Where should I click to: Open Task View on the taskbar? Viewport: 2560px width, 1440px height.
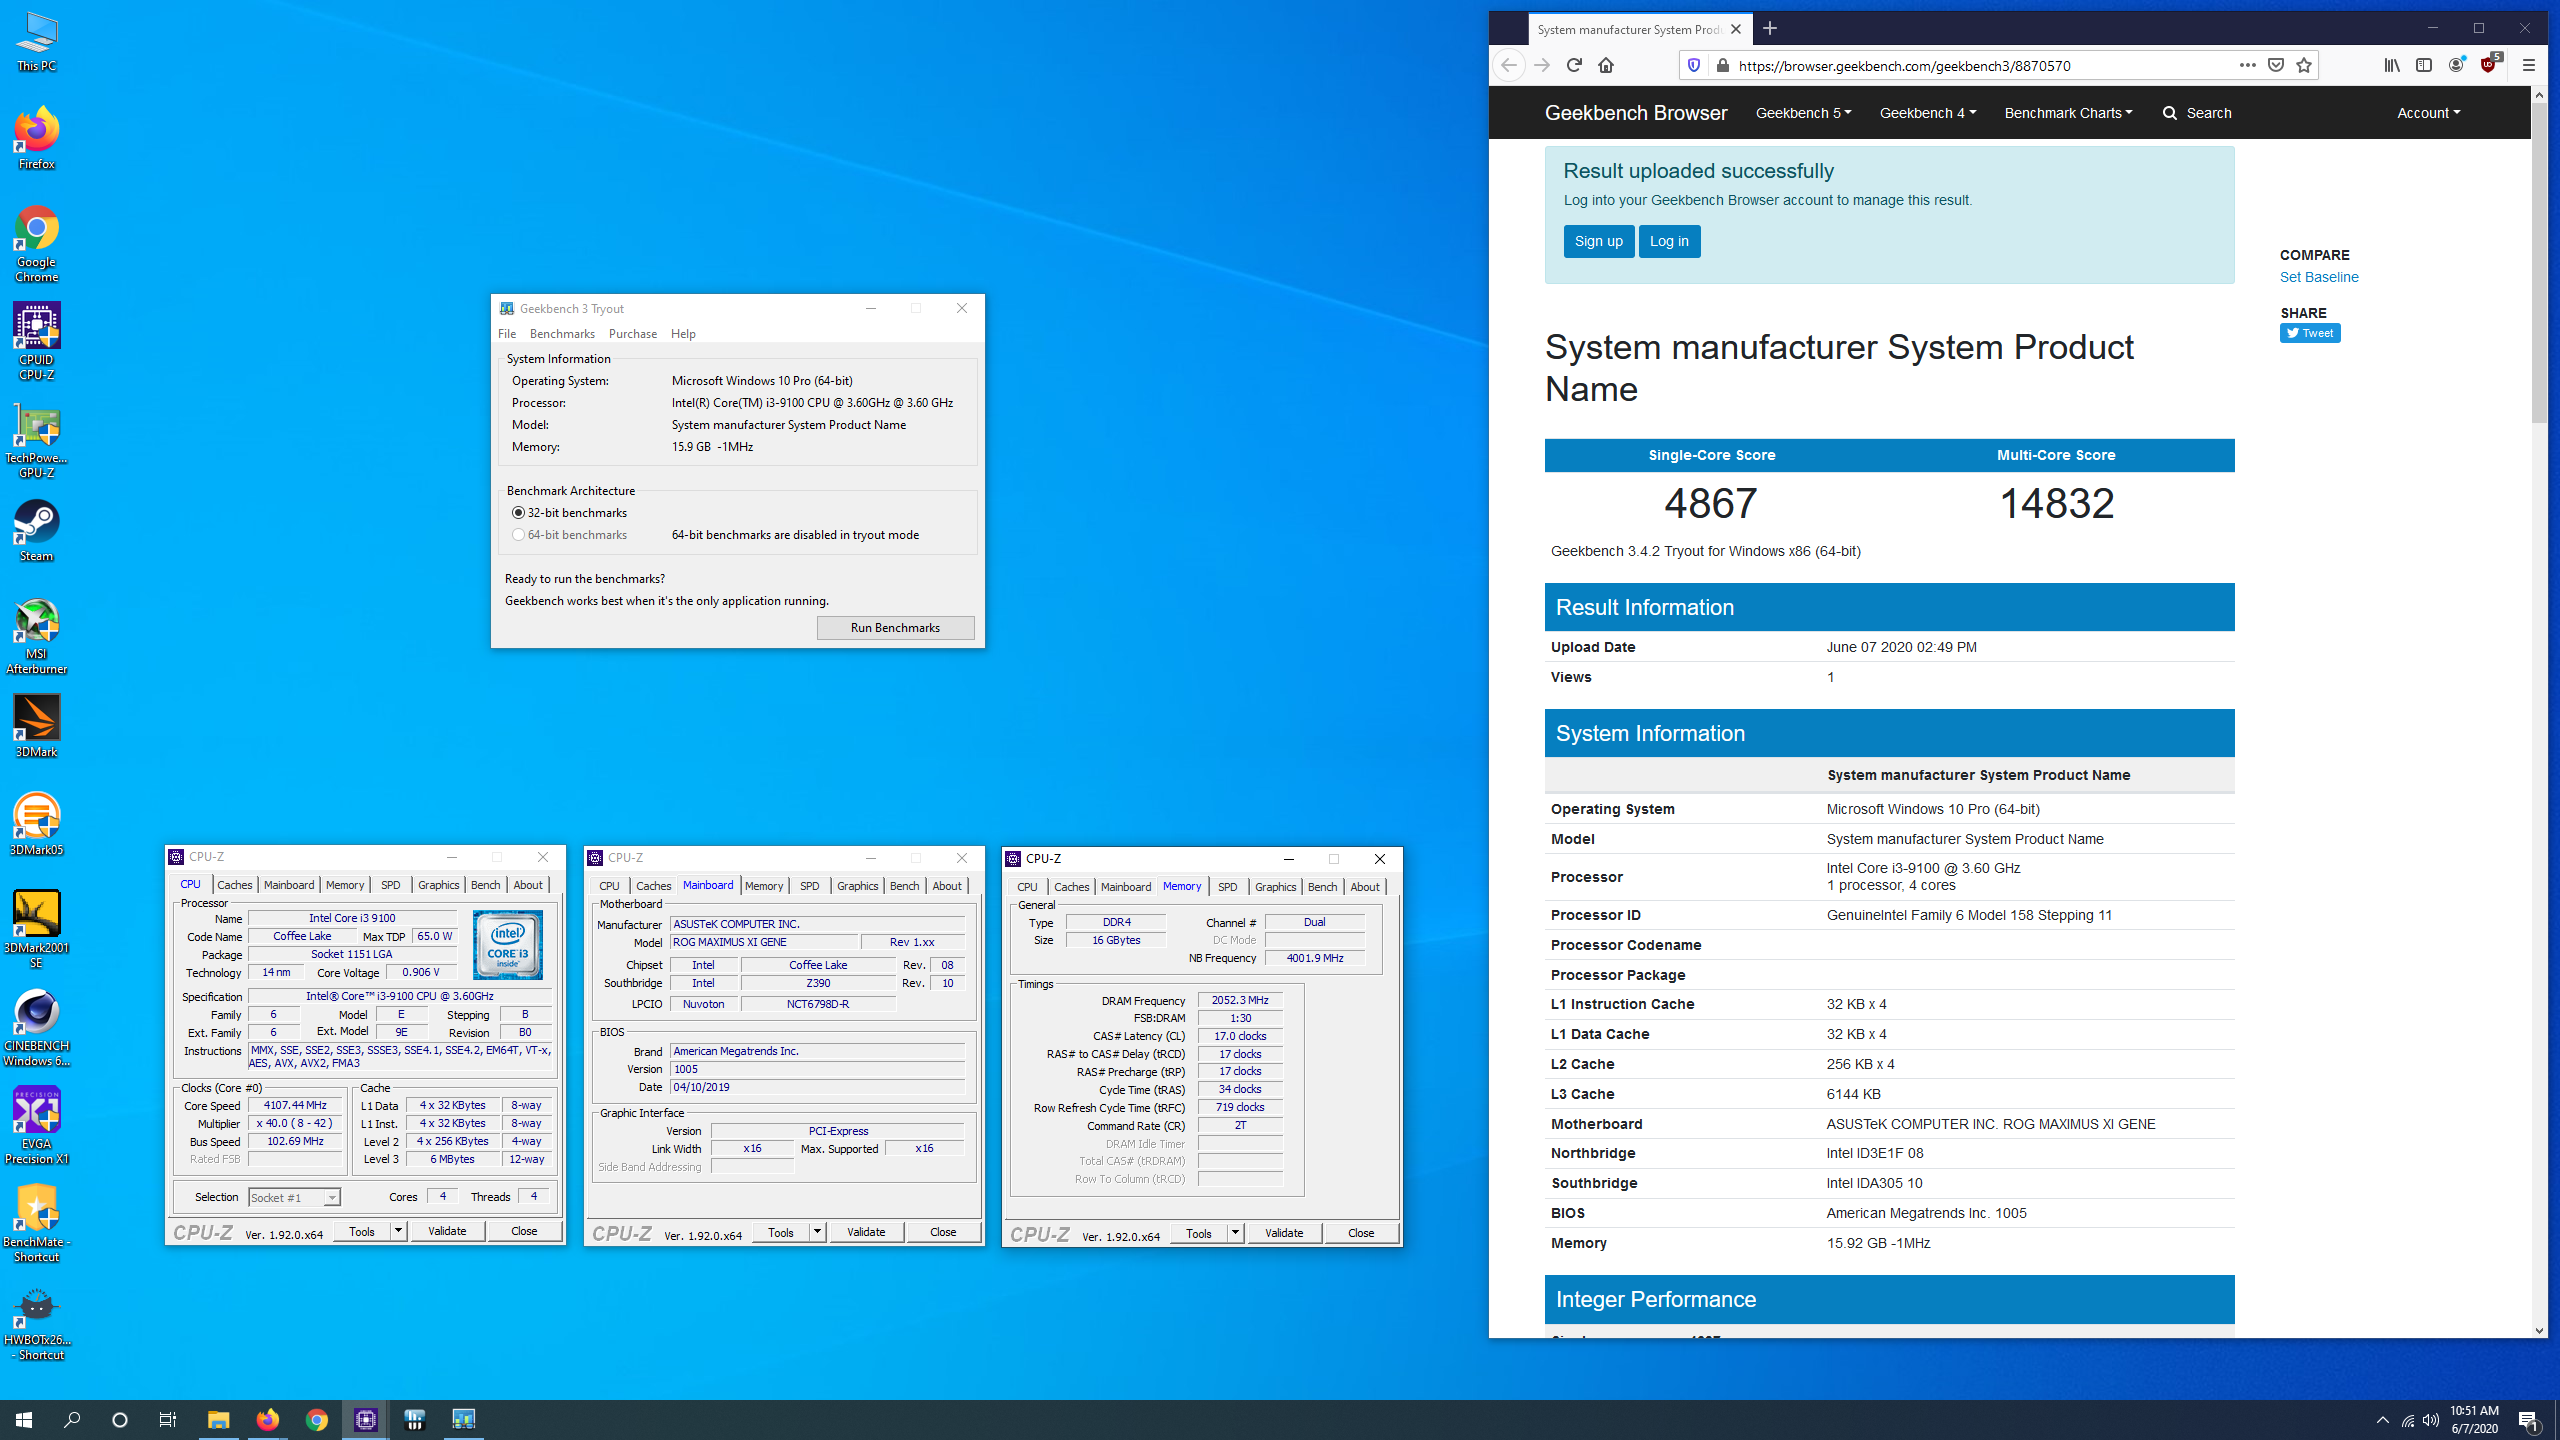[x=168, y=1420]
